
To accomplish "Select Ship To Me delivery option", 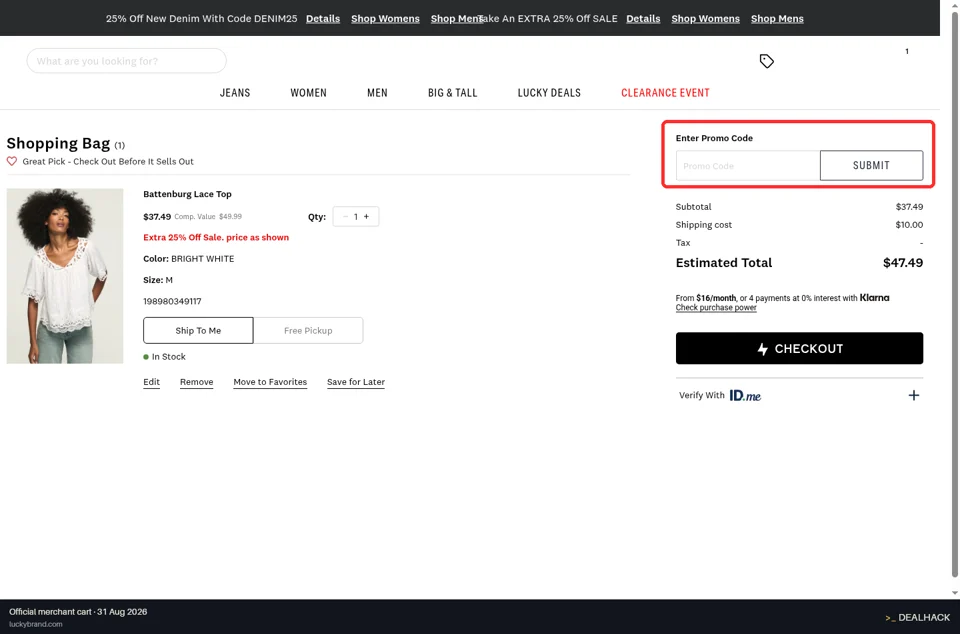I will 198,330.
